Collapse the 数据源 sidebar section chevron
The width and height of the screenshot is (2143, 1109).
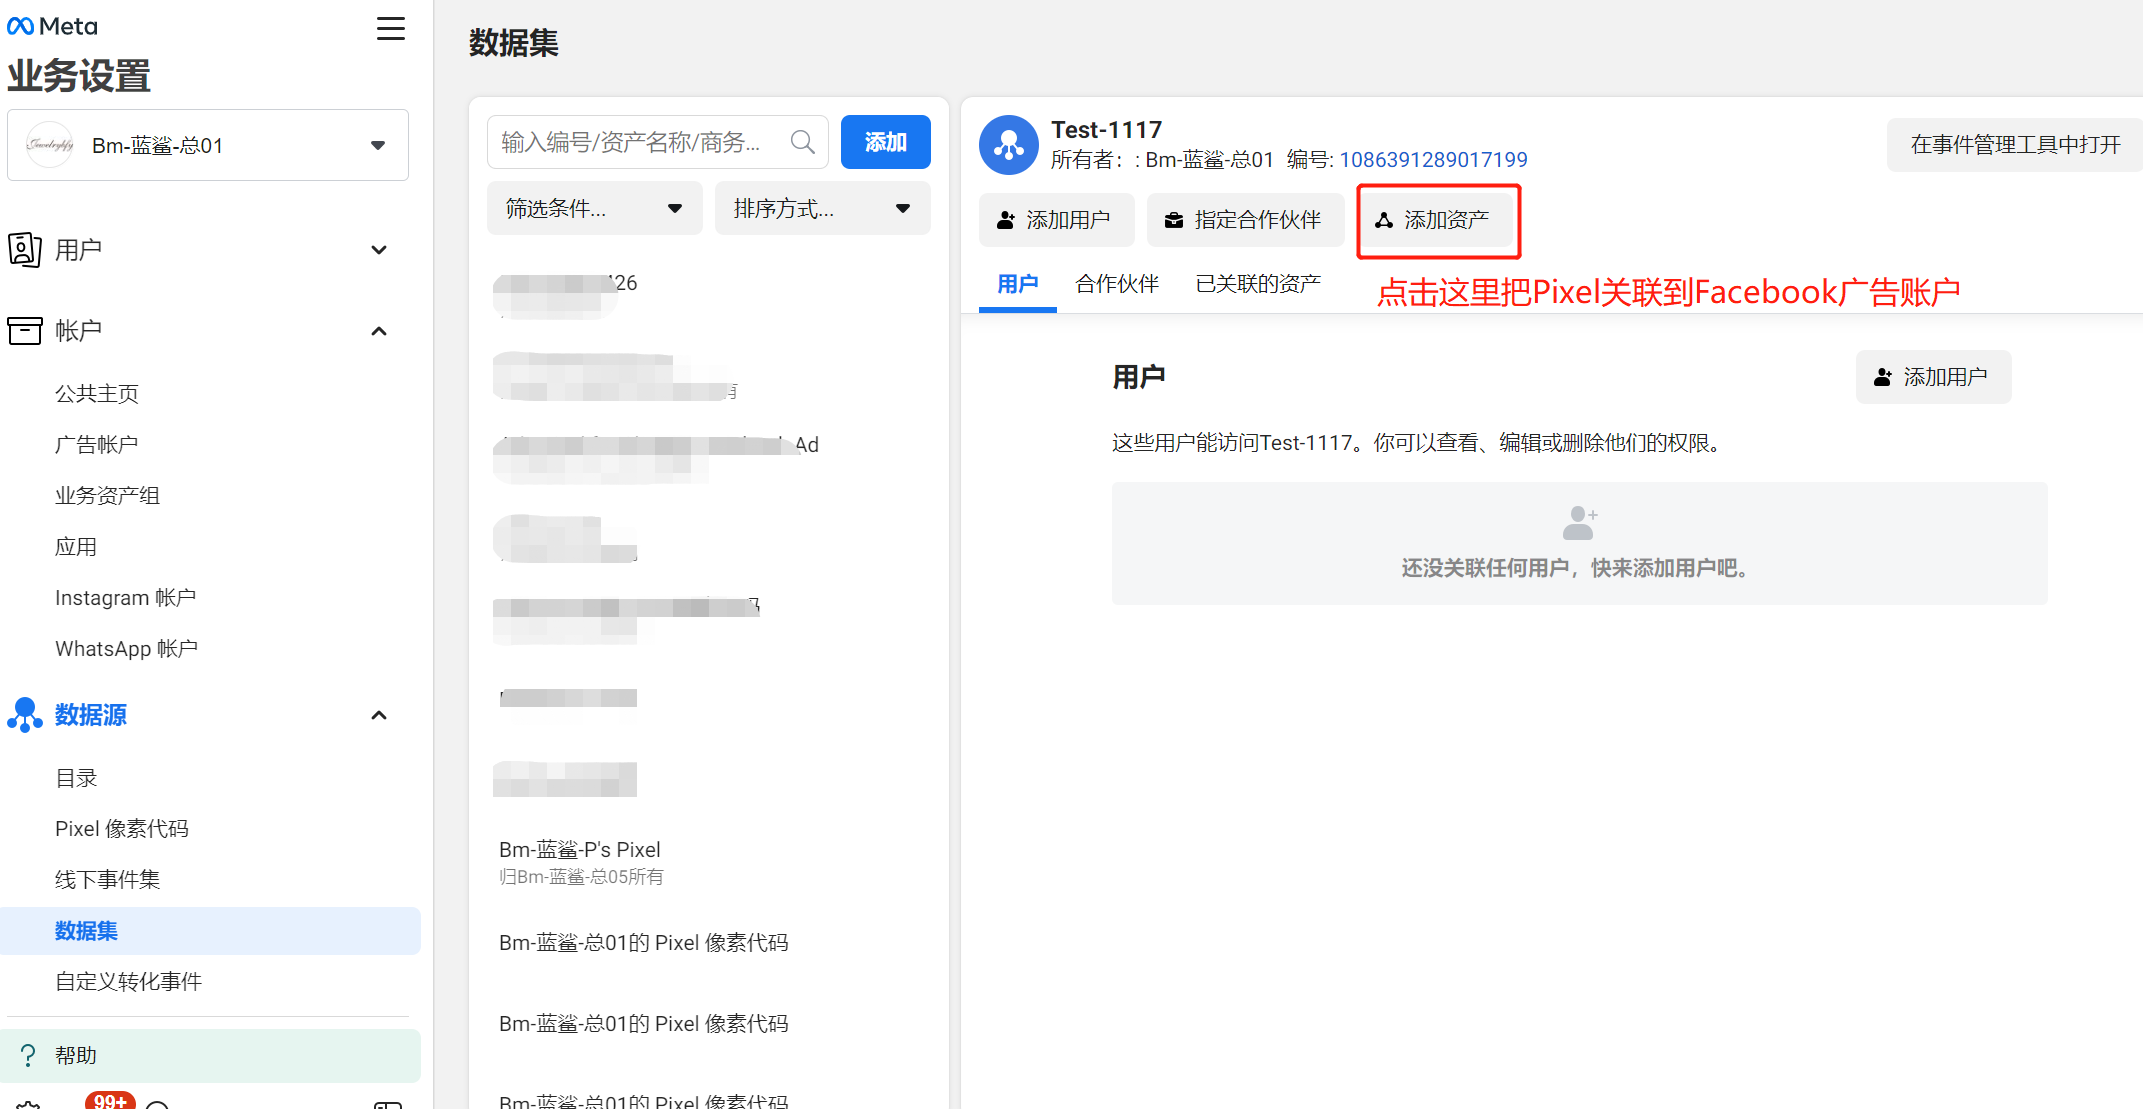coord(379,715)
